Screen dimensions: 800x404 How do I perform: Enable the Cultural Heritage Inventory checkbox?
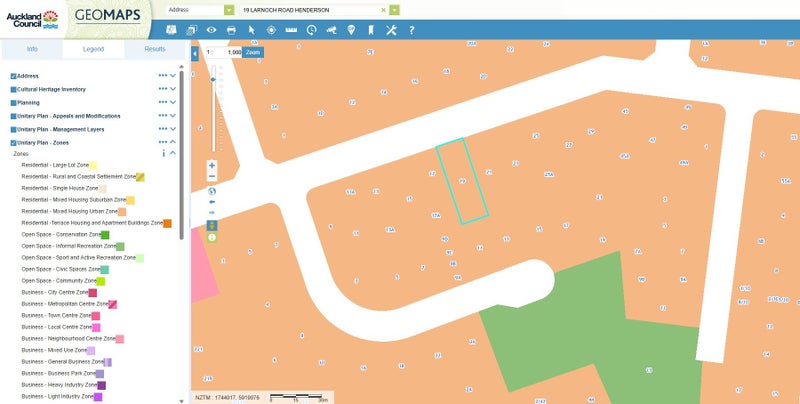tap(14, 89)
